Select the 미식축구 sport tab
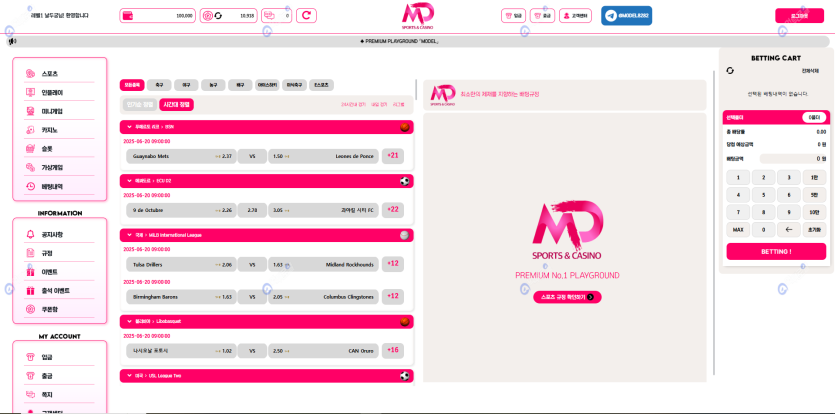The image size is (835, 414). pyautogui.click(x=294, y=85)
